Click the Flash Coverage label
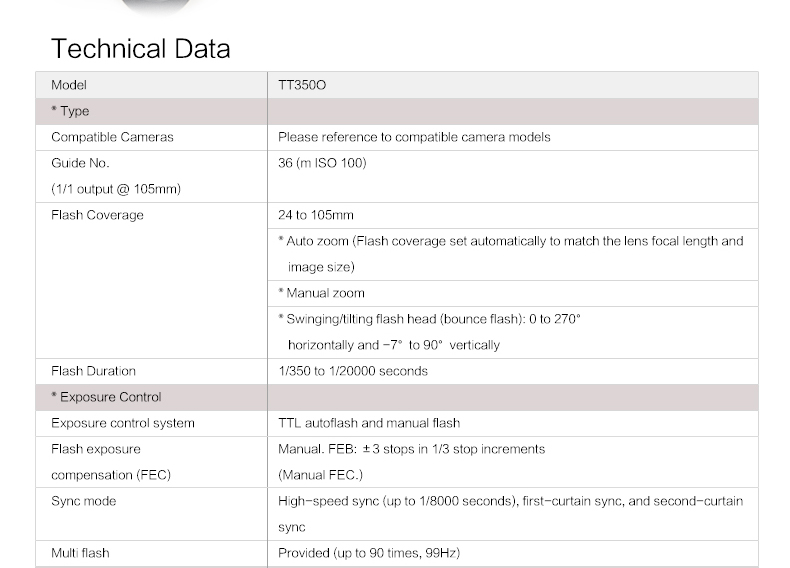Viewport: 790px width, 568px height. tap(97, 215)
